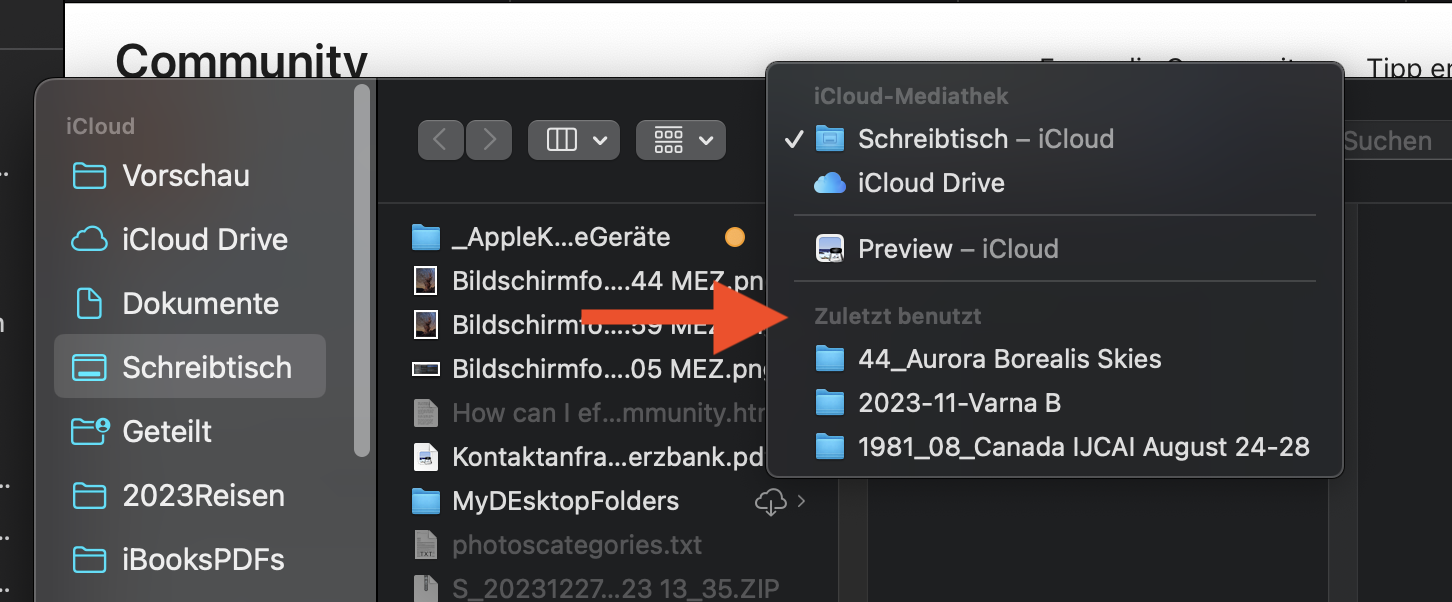Select Vorschau folder in the sidebar
The width and height of the screenshot is (1452, 602).
coord(186,176)
